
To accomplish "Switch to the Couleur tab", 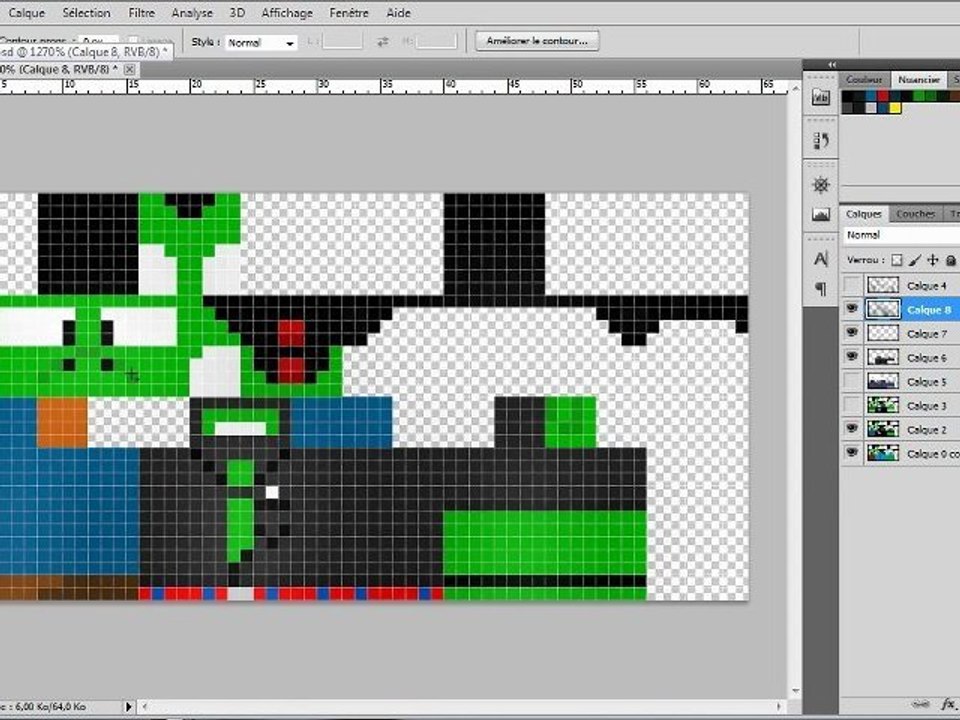I will pyautogui.click(x=864, y=80).
